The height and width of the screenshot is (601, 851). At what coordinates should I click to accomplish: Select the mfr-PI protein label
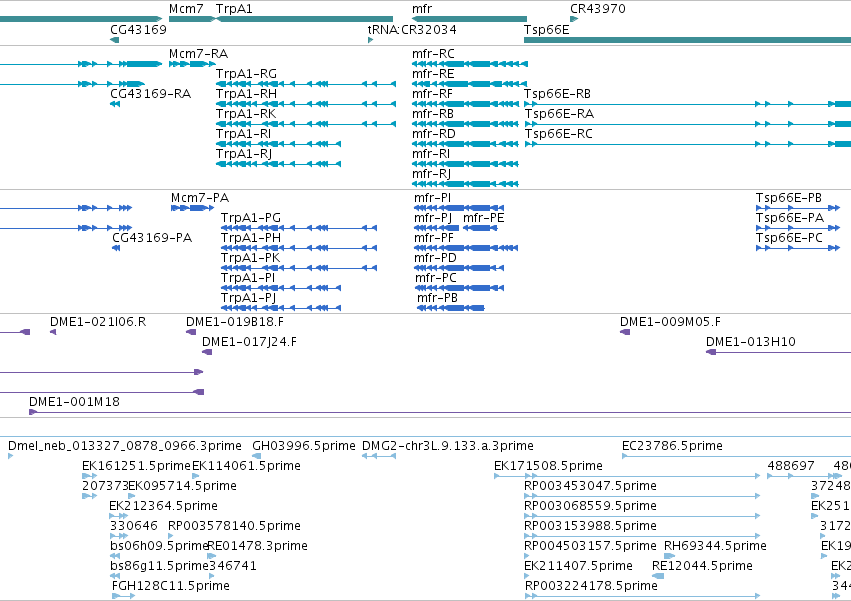pos(433,198)
